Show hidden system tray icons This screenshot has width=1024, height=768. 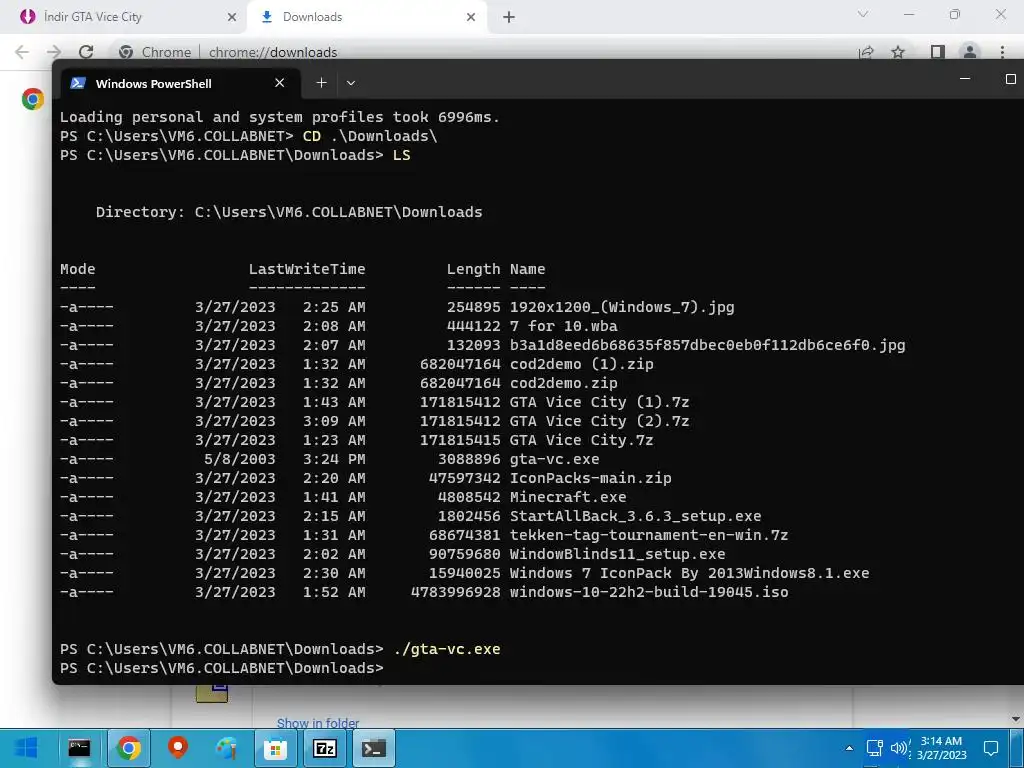click(849, 748)
